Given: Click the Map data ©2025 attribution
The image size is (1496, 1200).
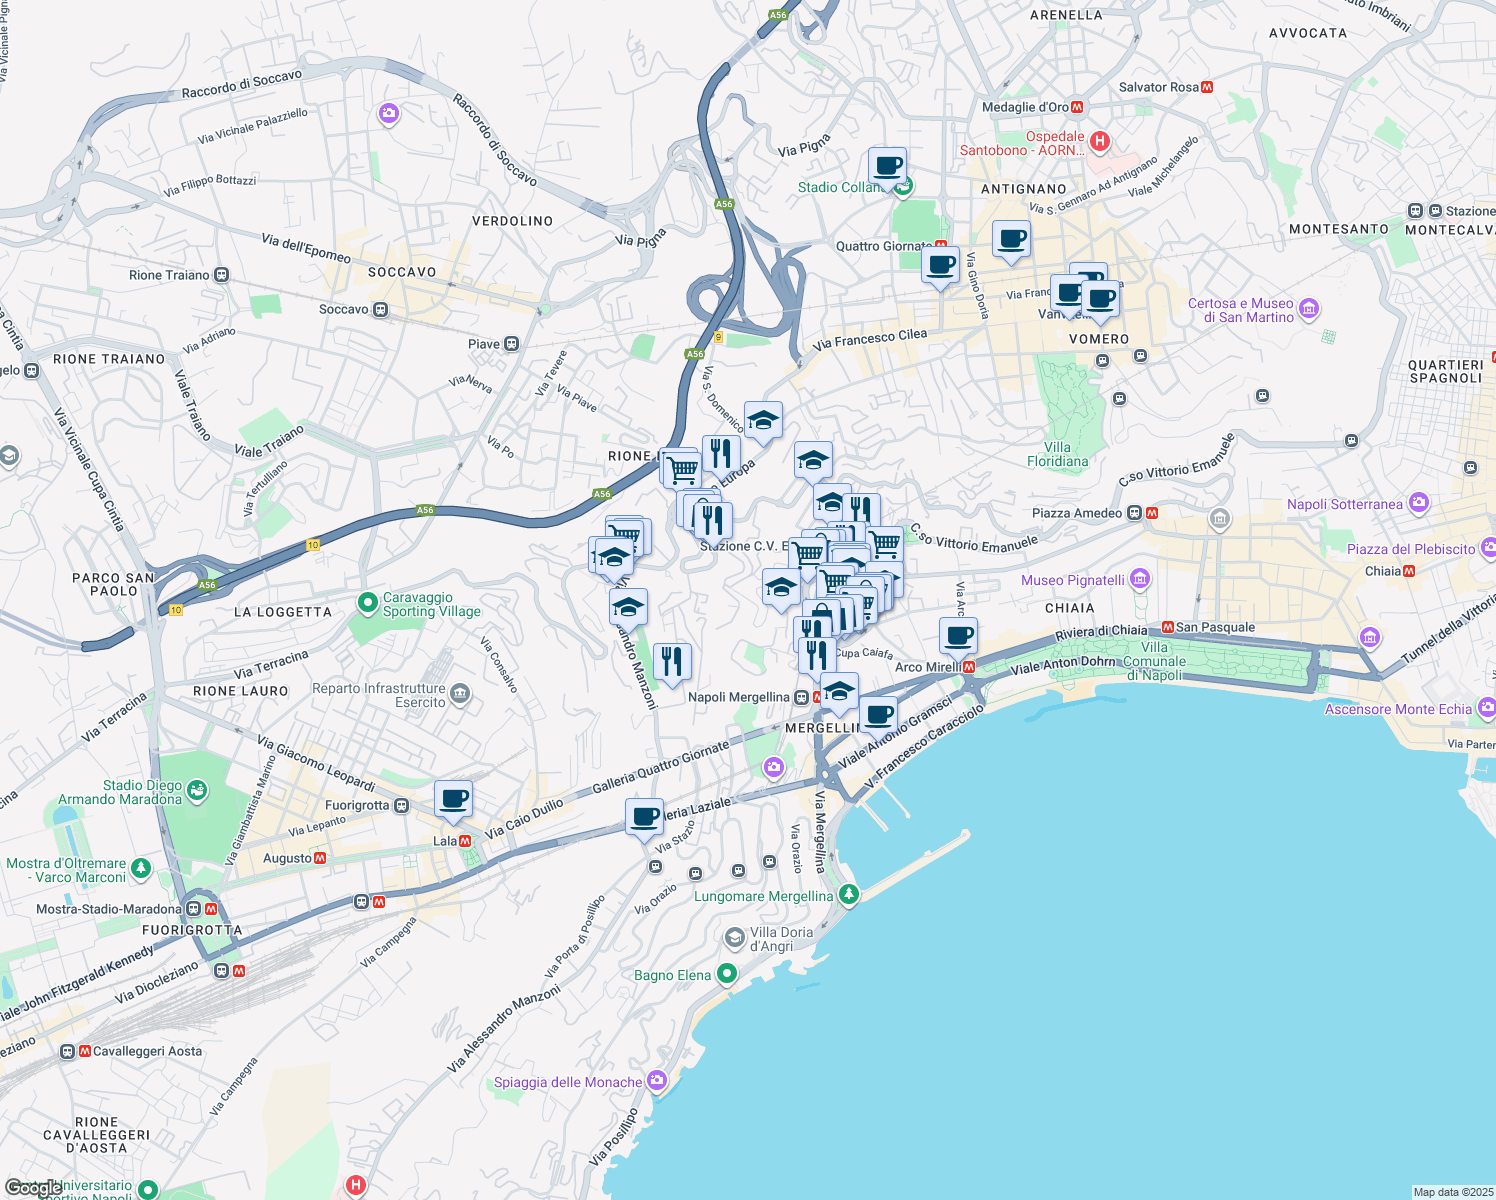Looking at the screenshot, I should coord(1452,1192).
